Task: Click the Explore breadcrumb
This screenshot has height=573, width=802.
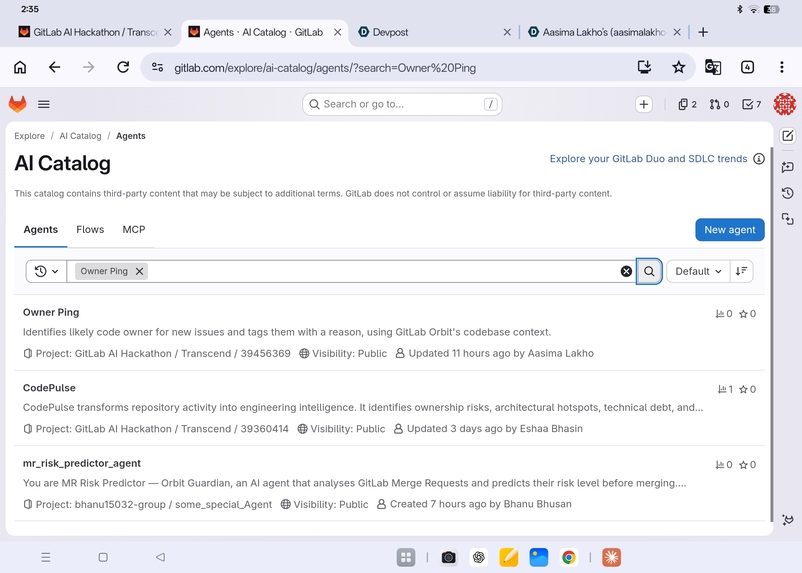Action: [30, 136]
